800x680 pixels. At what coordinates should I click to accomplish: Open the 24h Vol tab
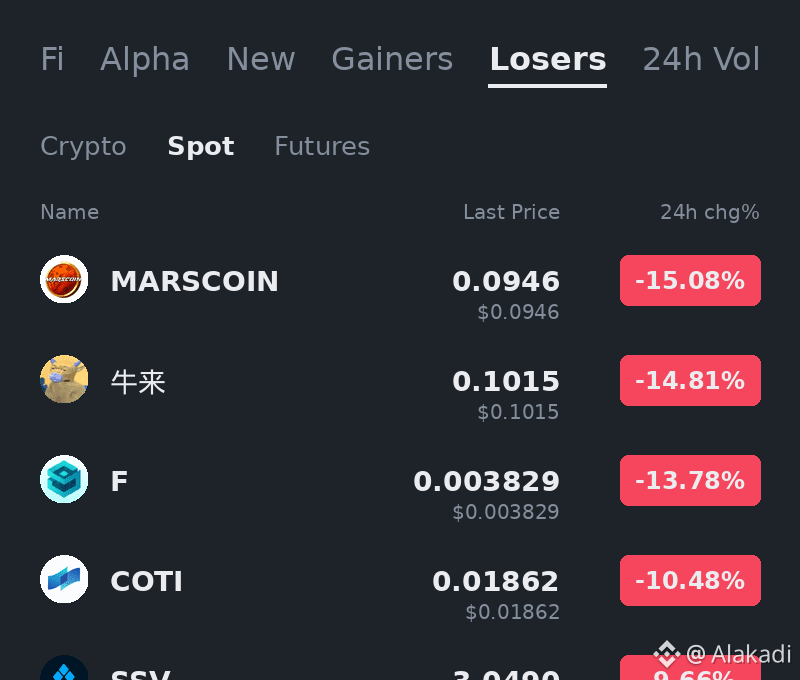click(701, 59)
